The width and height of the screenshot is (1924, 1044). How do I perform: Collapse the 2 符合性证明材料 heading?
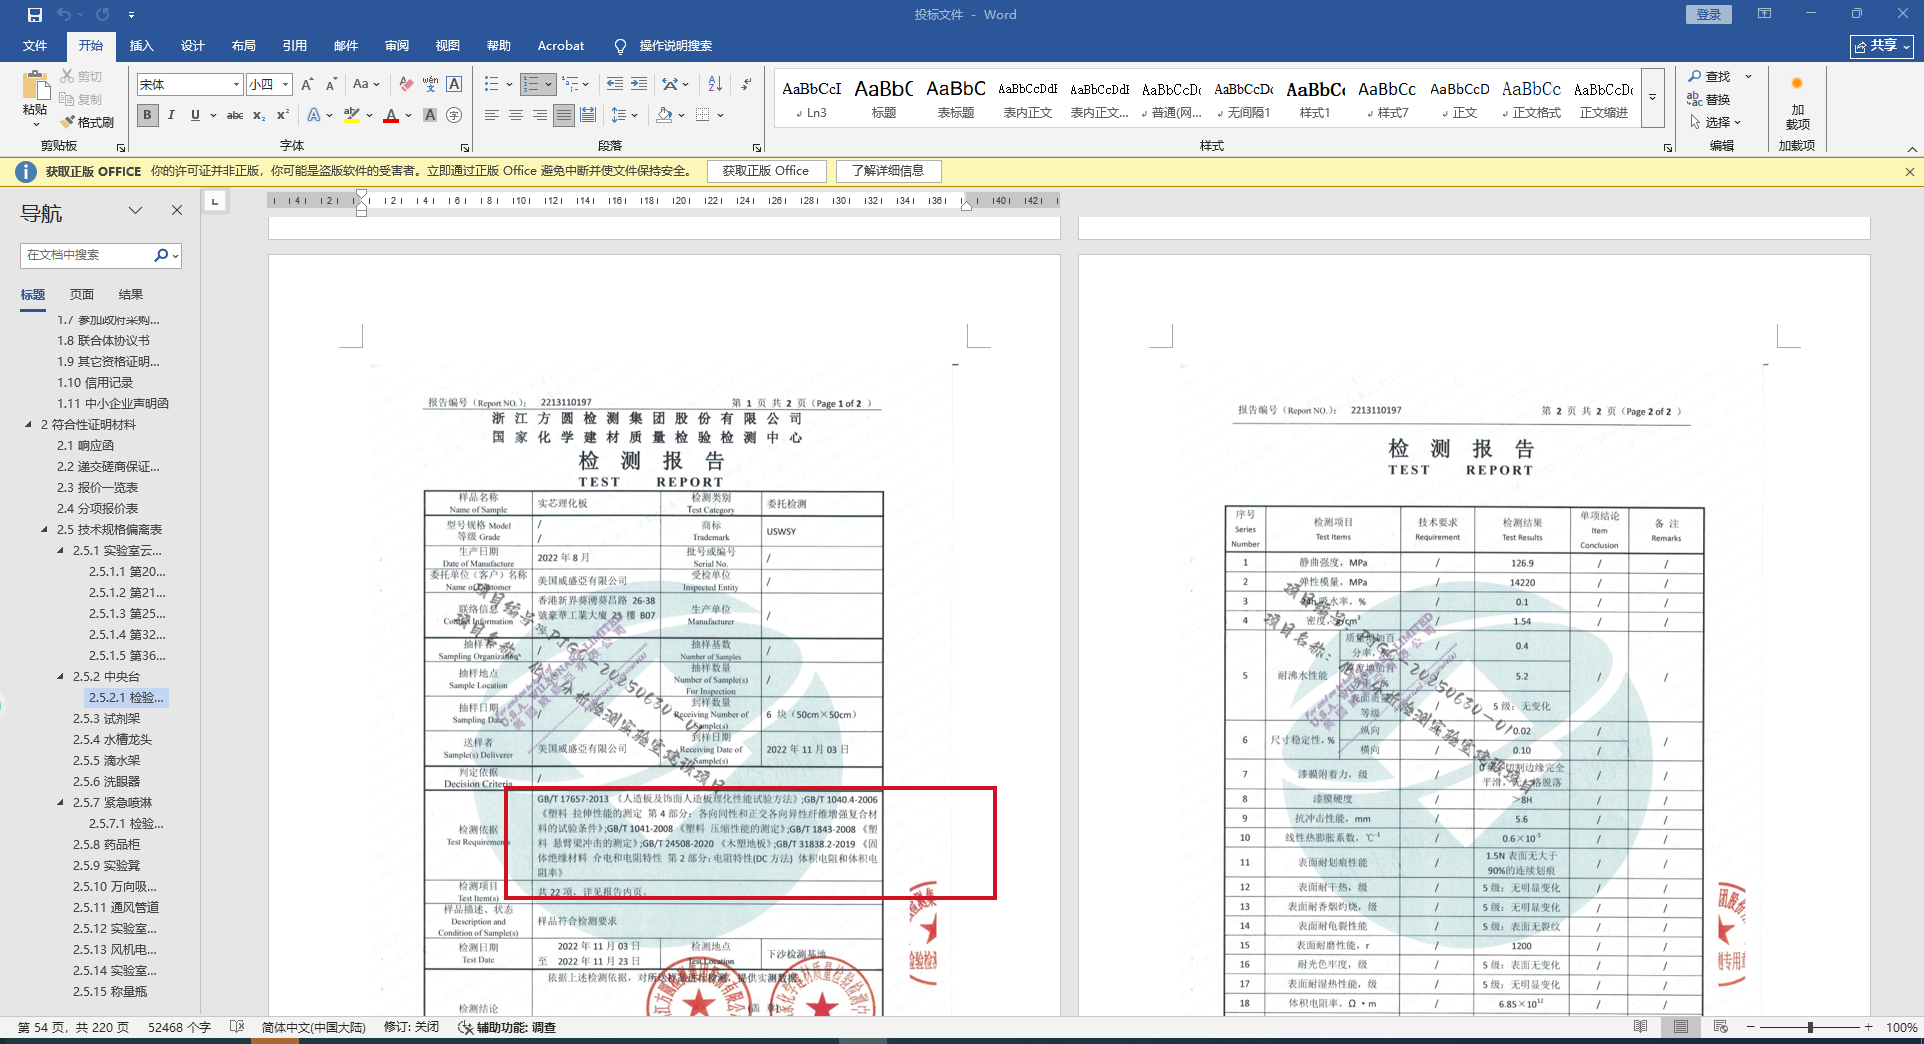(x=28, y=425)
